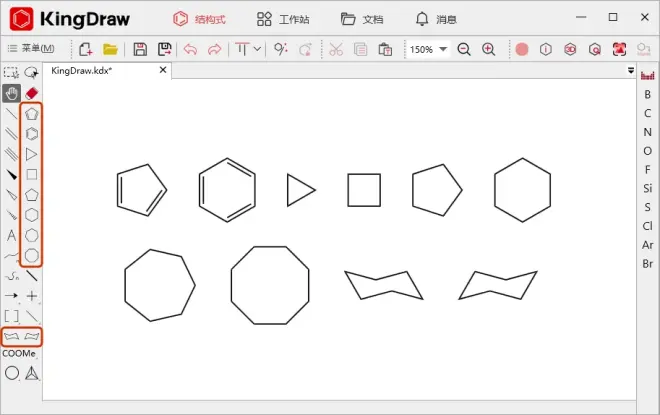
Task: Pick the cyclopentadiene ring template
Action: point(32,114)
